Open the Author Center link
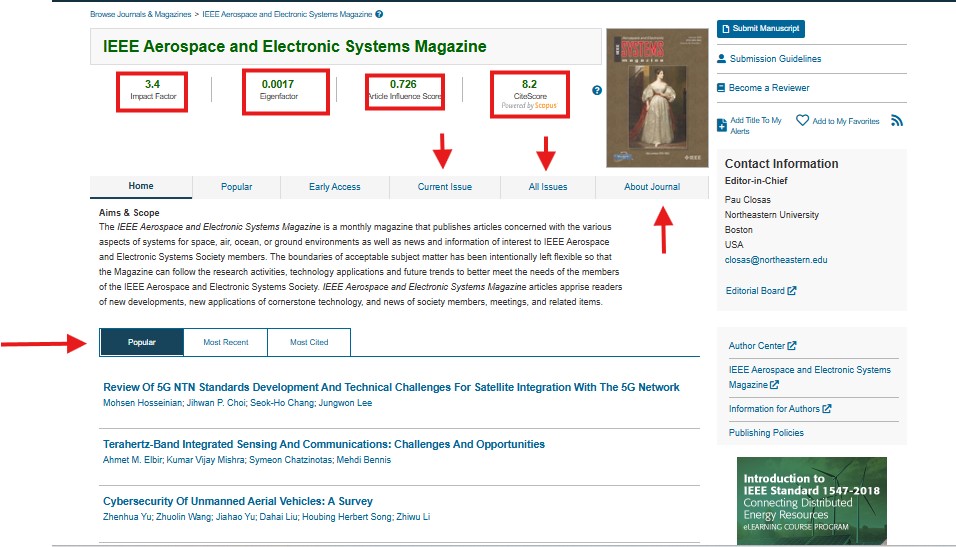Image resolution: width=956 pixels, height=547 pixels. pos(757,346)
